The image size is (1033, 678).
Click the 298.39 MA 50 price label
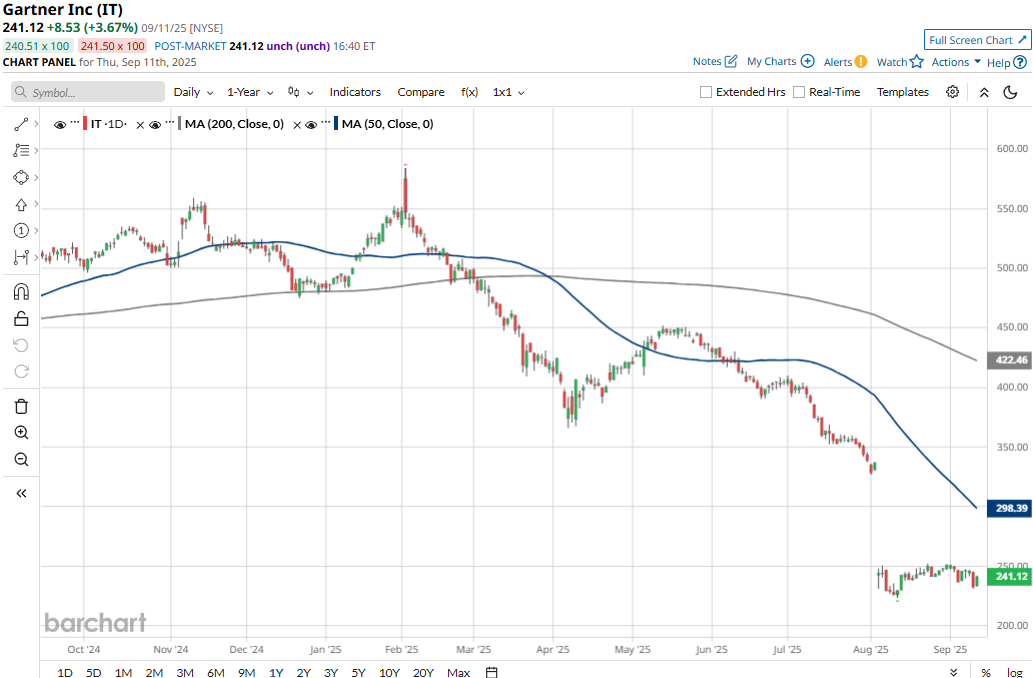tap(1010, 508)
